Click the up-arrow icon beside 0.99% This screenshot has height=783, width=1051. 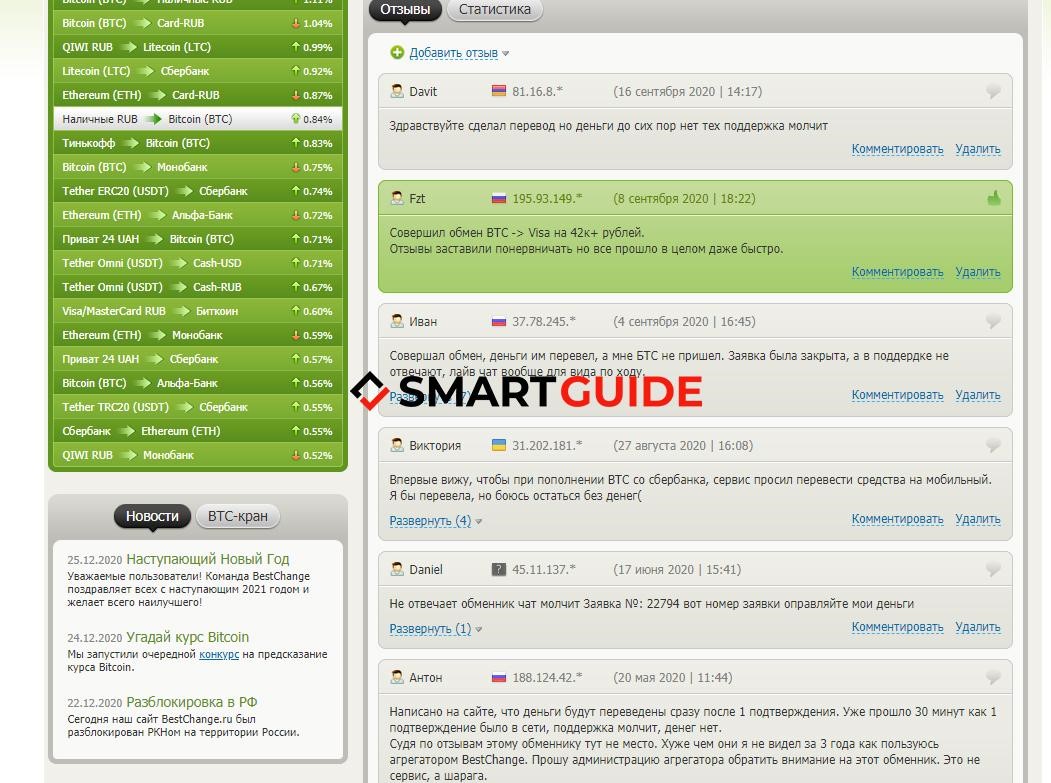coord(296,47)
